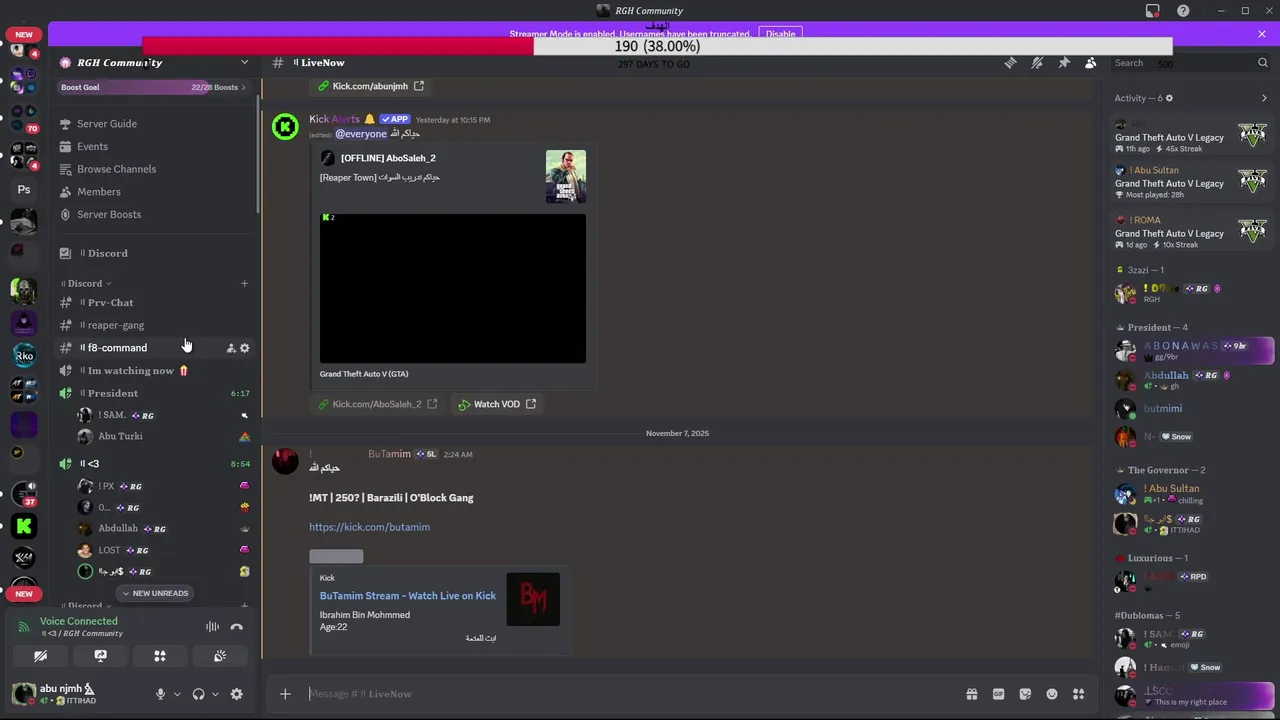
Task: Open BuTamim Stream - Watch Live on Kick
Action: (407, 595)
